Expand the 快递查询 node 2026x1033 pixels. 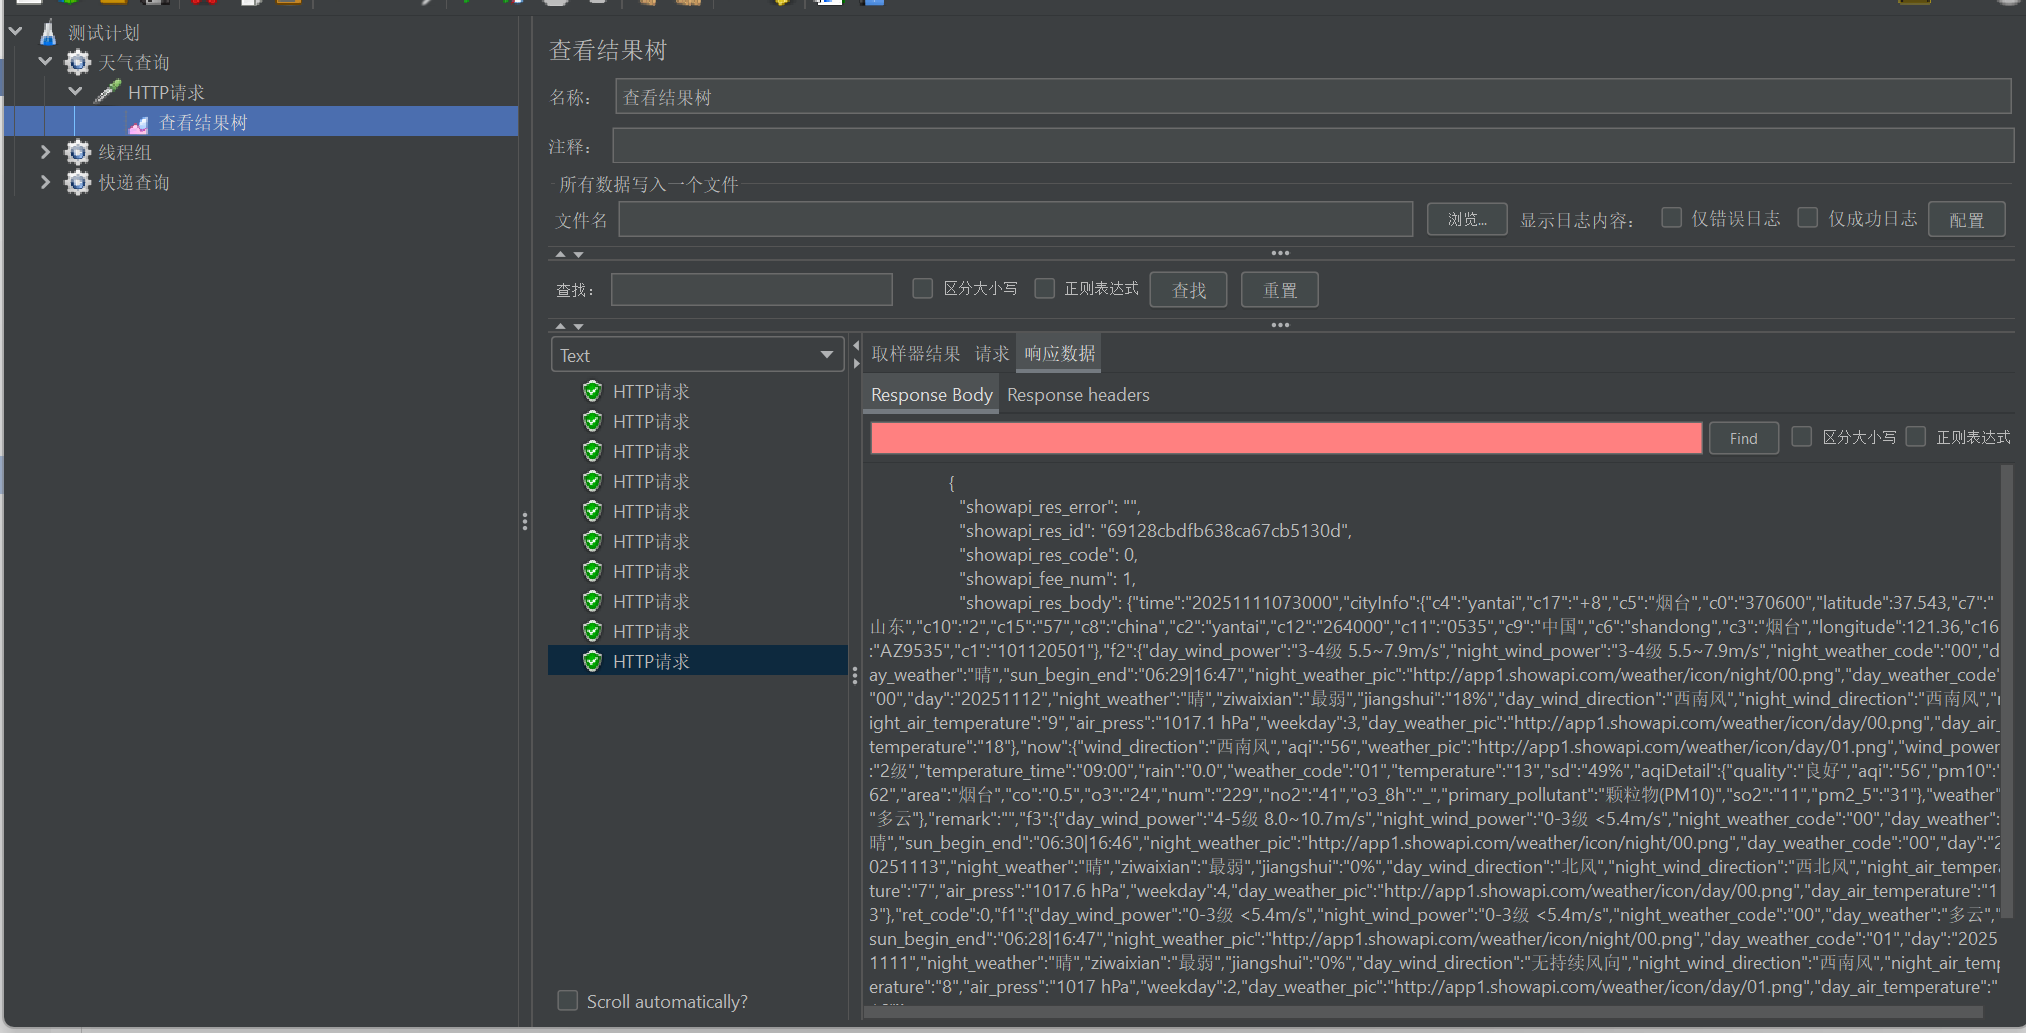pyautogui.click(x=45, y=182)
